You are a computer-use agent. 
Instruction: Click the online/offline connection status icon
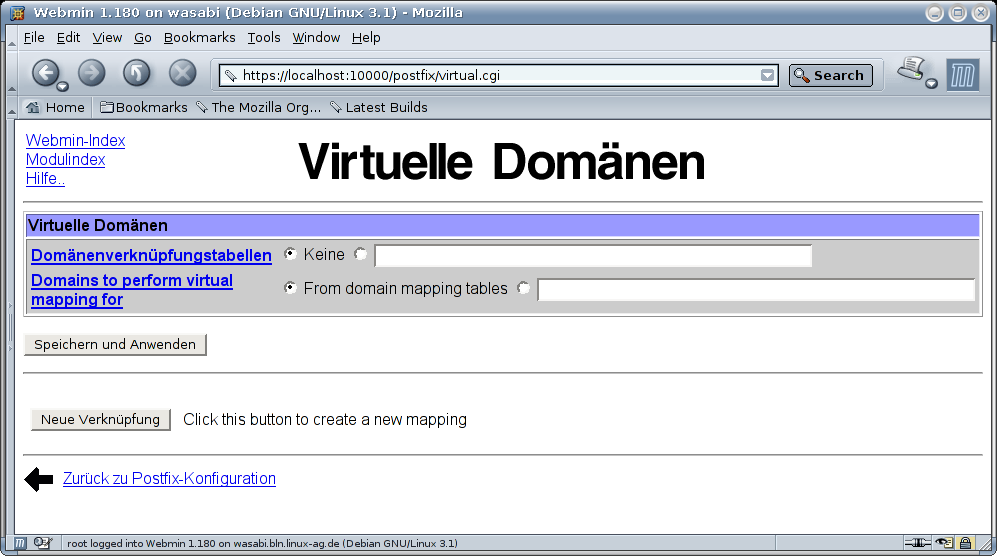(x=918, y=543)
